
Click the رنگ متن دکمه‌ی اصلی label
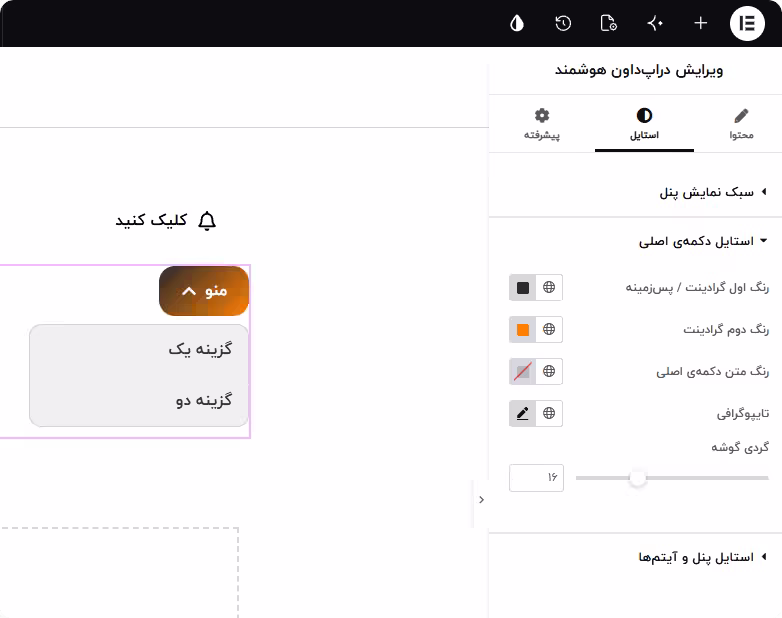click(713, 372)
